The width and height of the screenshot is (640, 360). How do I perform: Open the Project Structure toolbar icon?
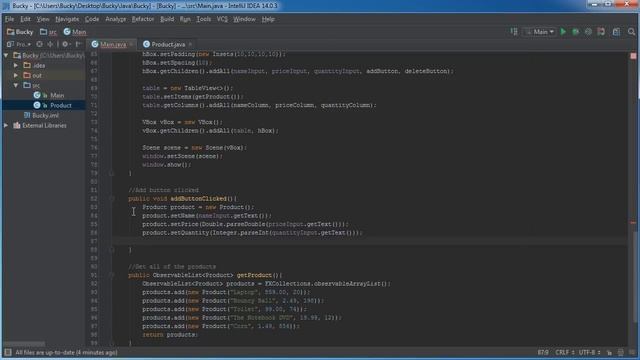point(616,31)
